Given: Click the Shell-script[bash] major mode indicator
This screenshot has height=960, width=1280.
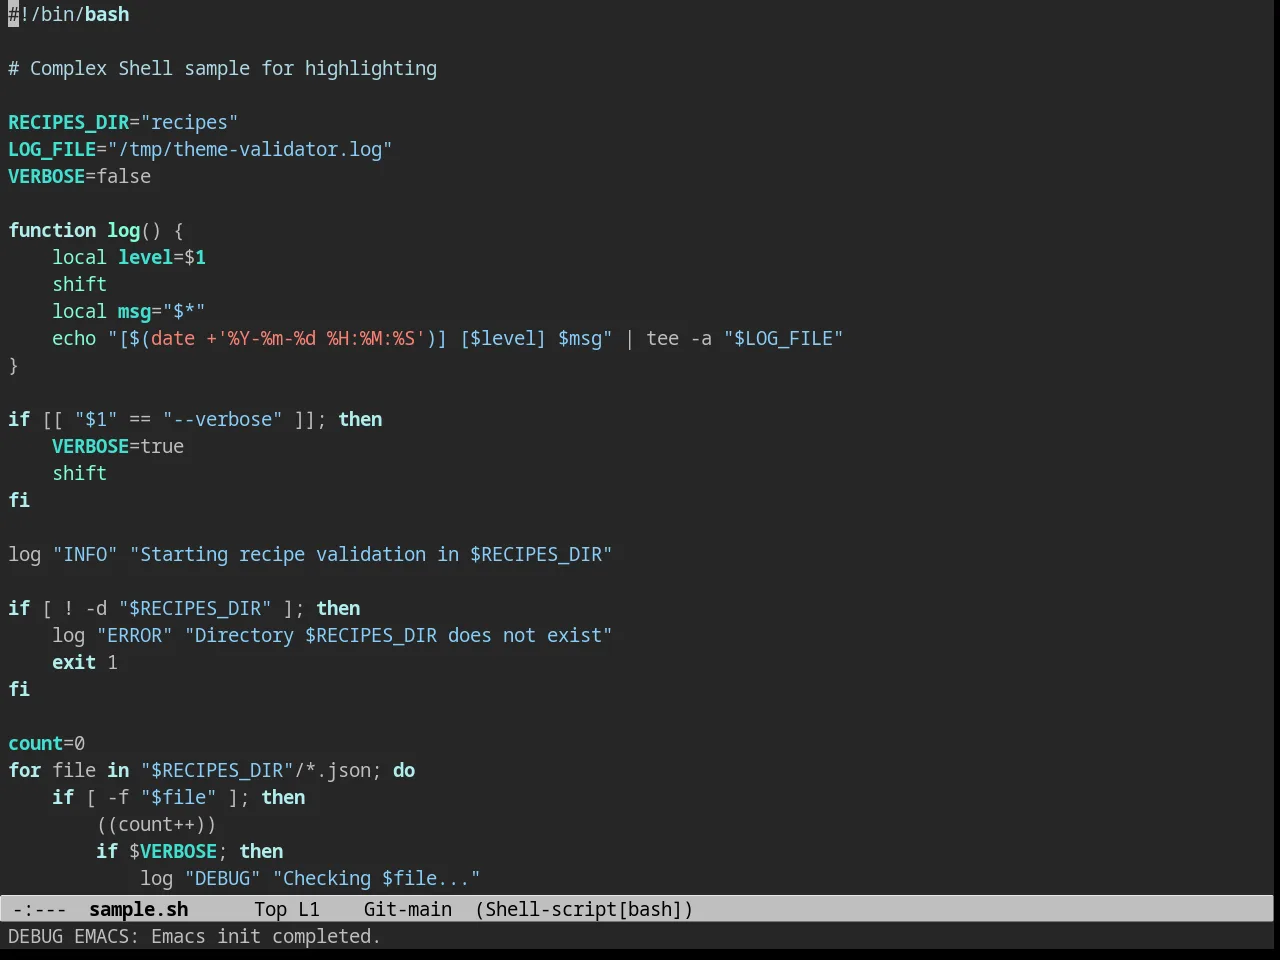Looking at the screenshot, I should tap(584, 909).
